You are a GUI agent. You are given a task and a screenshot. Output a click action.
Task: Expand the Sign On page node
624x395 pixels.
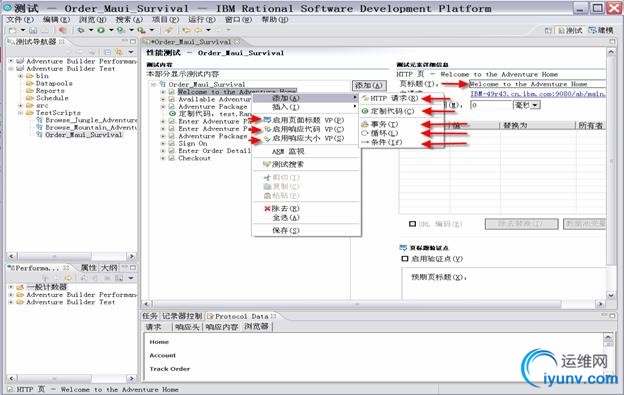(x=163, y=143)
